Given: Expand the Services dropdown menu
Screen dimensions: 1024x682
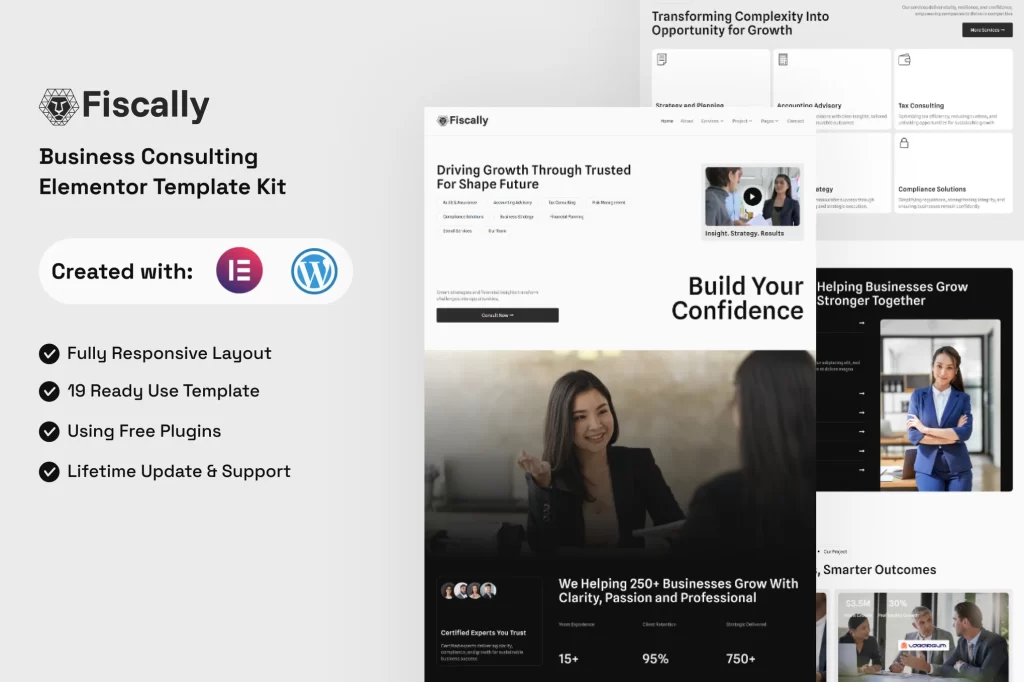Looking at the screenshot, I should point(712,121).
